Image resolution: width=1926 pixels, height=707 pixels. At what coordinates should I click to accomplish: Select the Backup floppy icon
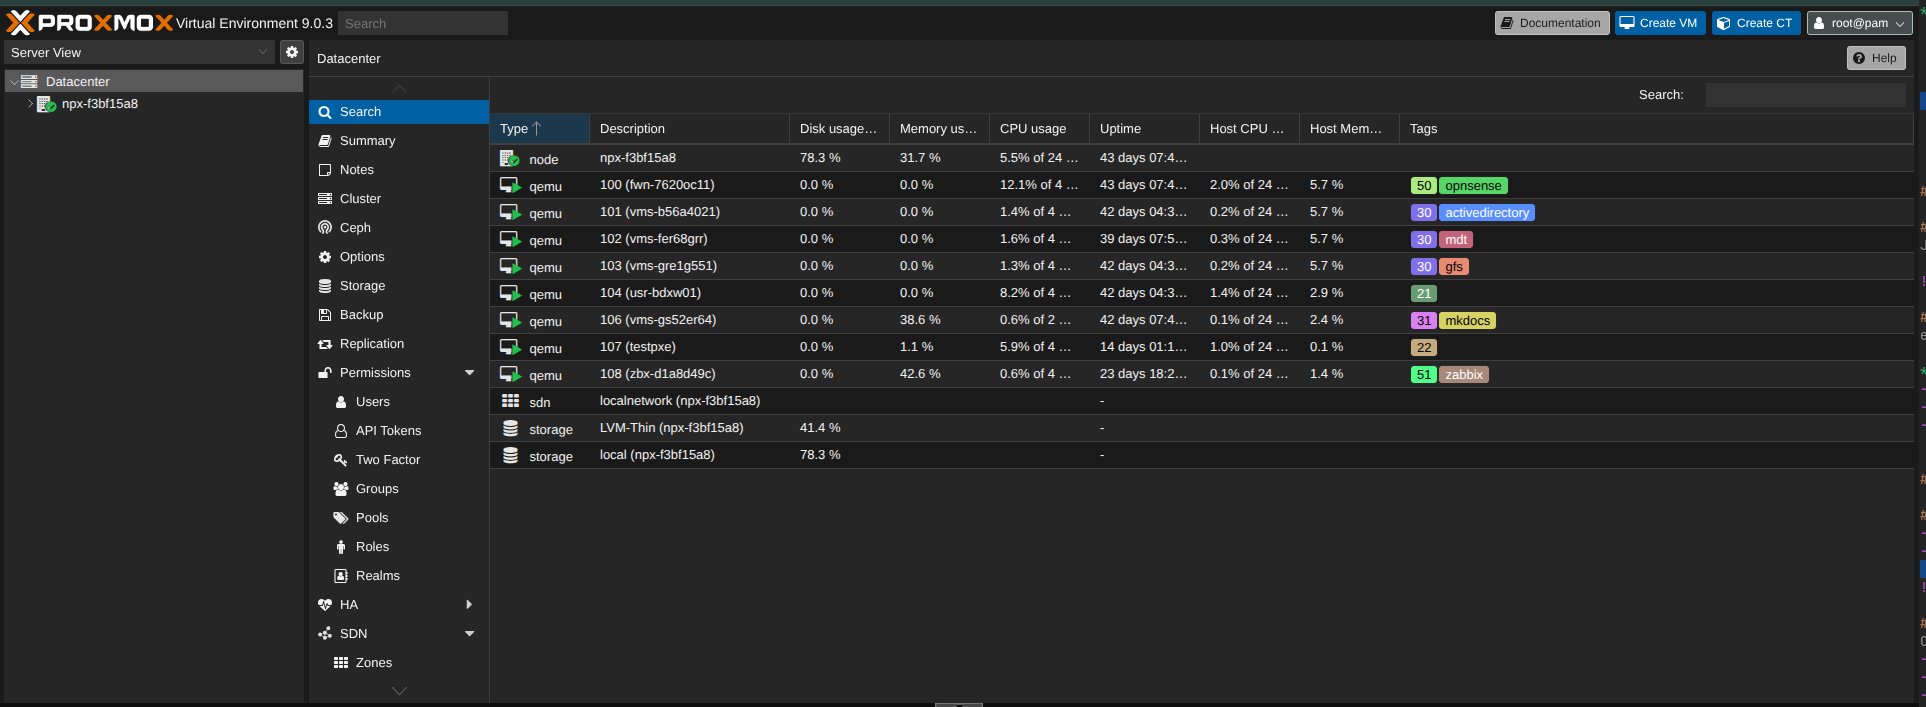pyautogui.click(x=325, y=315)
